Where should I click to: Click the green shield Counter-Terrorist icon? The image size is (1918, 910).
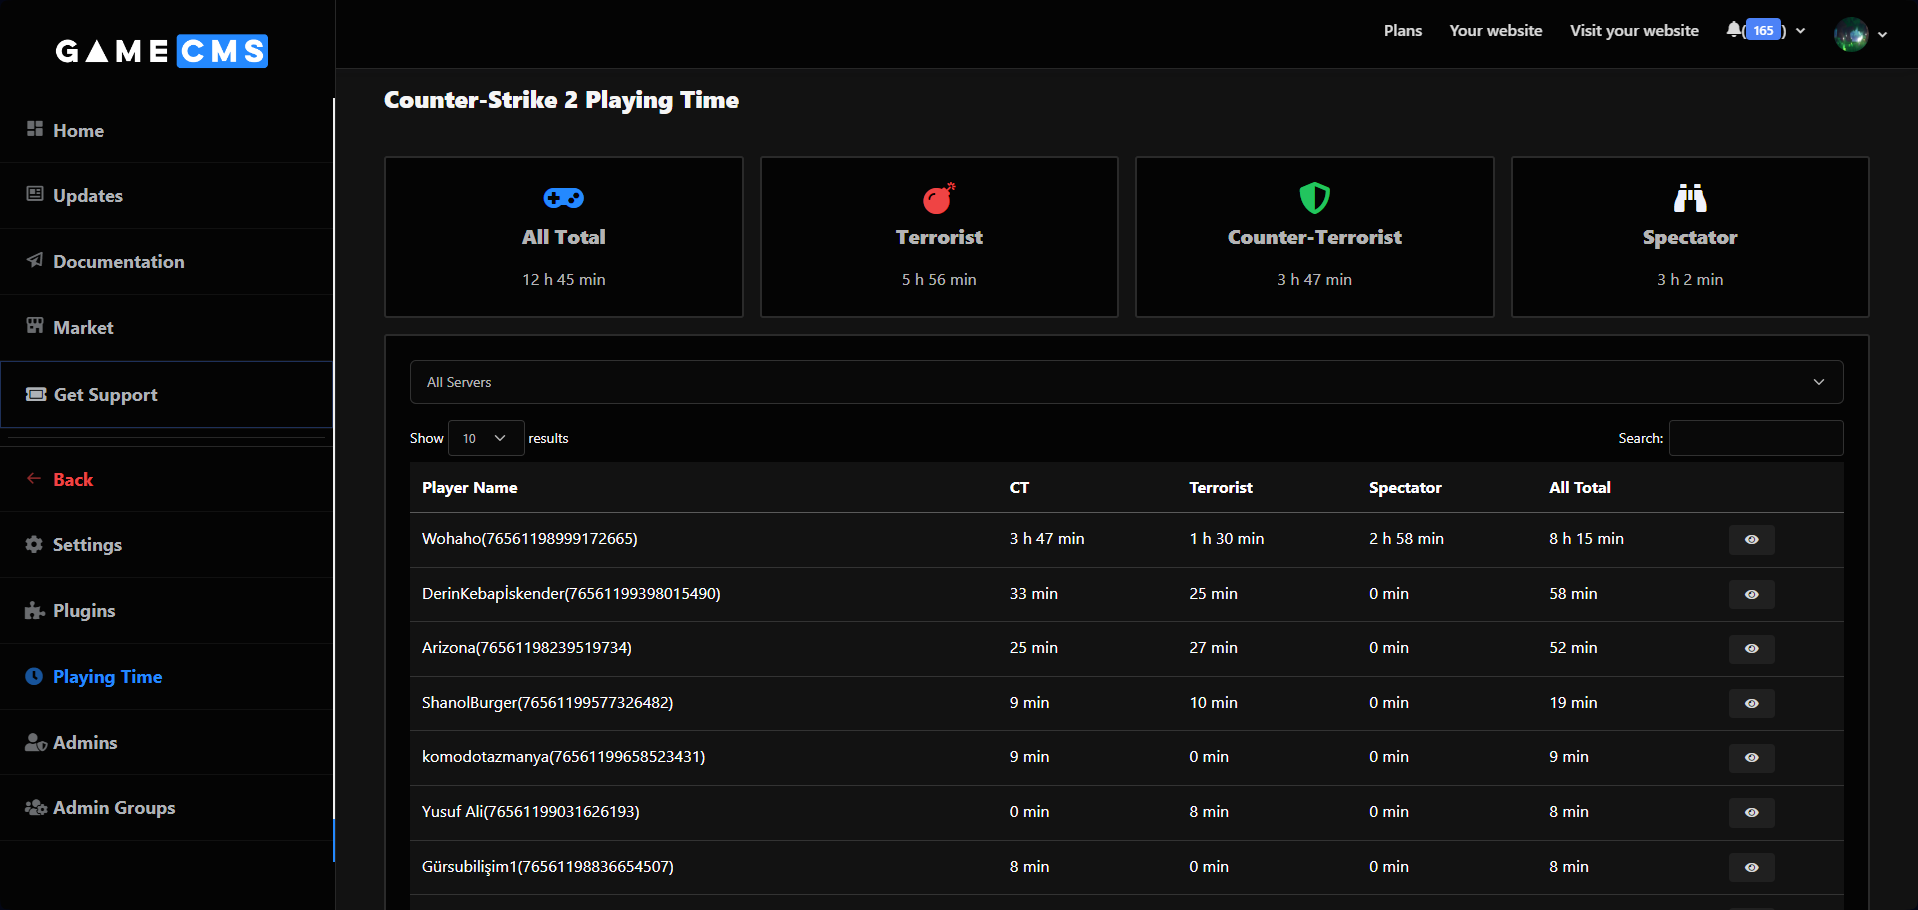click(1314, 198)
